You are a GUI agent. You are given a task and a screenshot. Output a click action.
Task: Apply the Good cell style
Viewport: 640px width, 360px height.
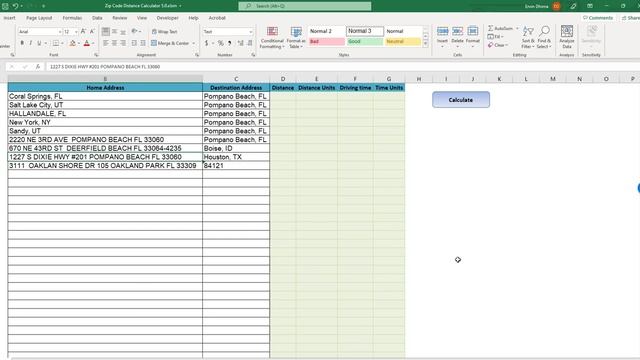pyautogui.click(x=365, y=42)
